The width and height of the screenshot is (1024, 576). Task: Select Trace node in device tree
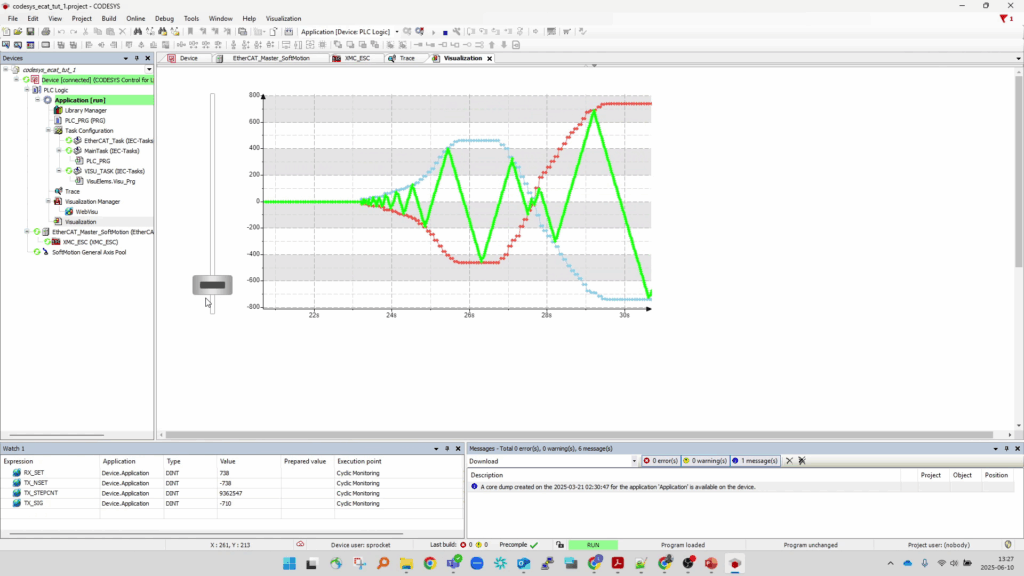click(72, 191)
